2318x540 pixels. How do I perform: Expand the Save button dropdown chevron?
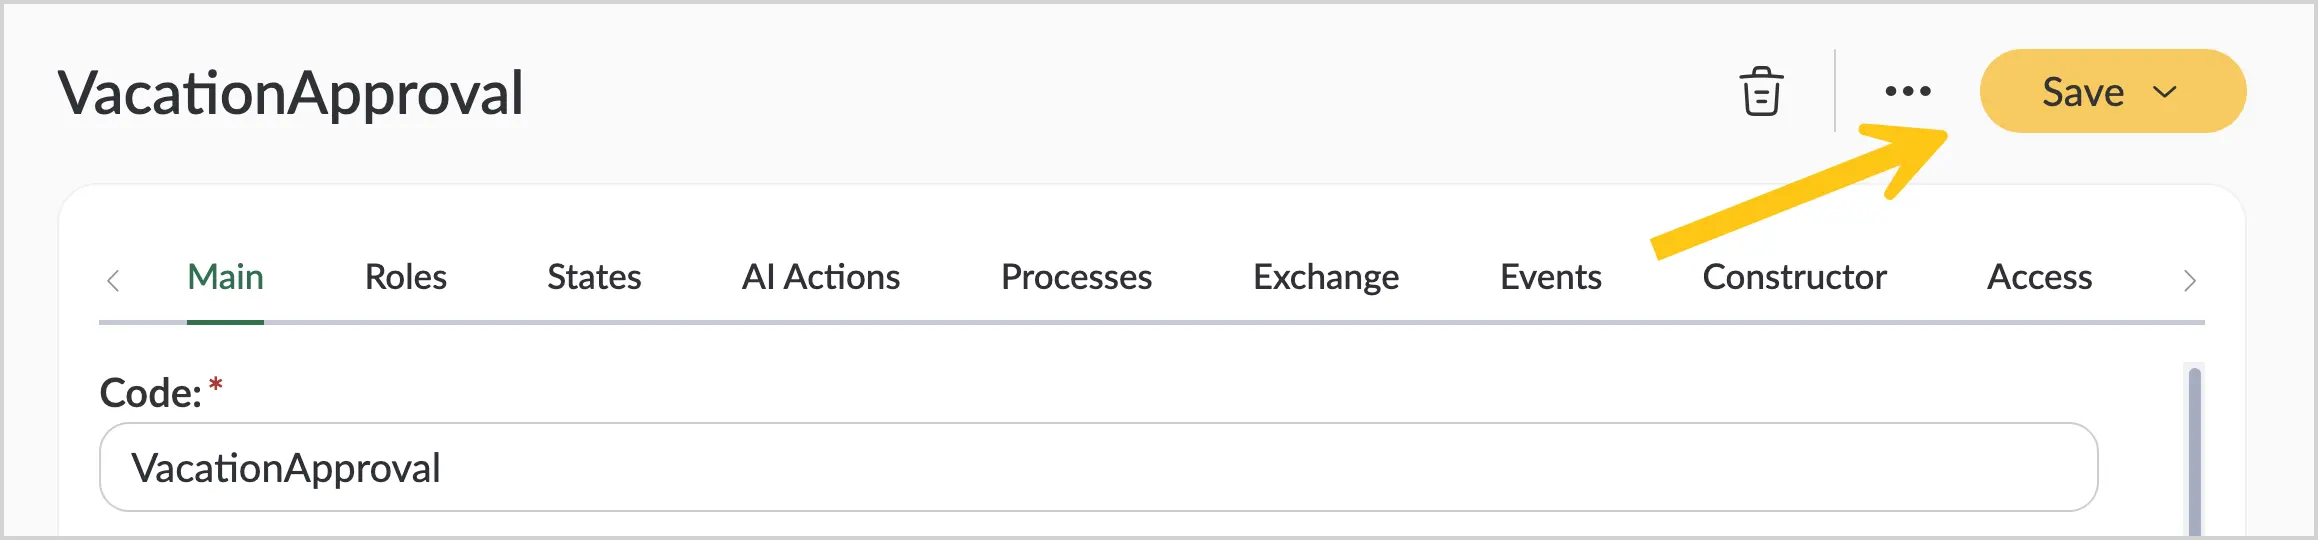coord(2165,92)
